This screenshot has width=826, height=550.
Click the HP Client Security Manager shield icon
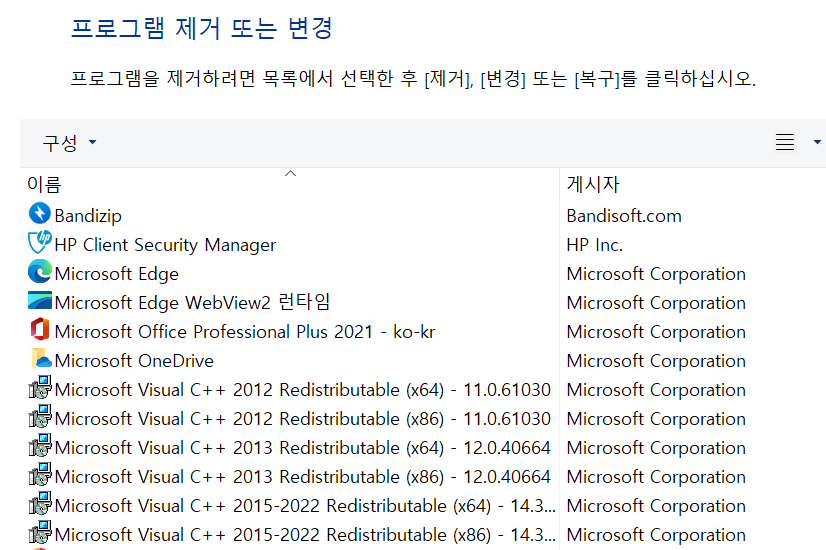pos(40,242)
